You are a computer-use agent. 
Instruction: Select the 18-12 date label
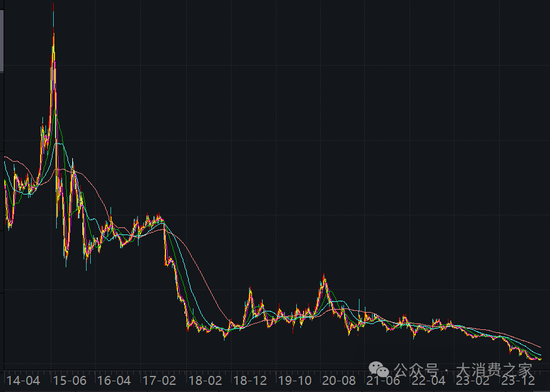click(x=250, y=381)
